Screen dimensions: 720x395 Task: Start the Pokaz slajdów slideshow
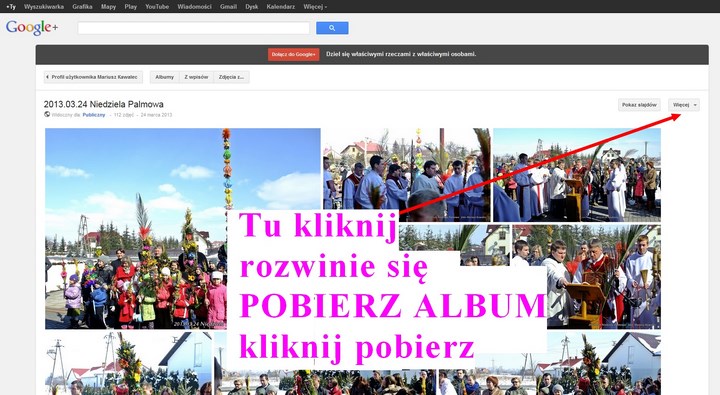coord(639,105)
